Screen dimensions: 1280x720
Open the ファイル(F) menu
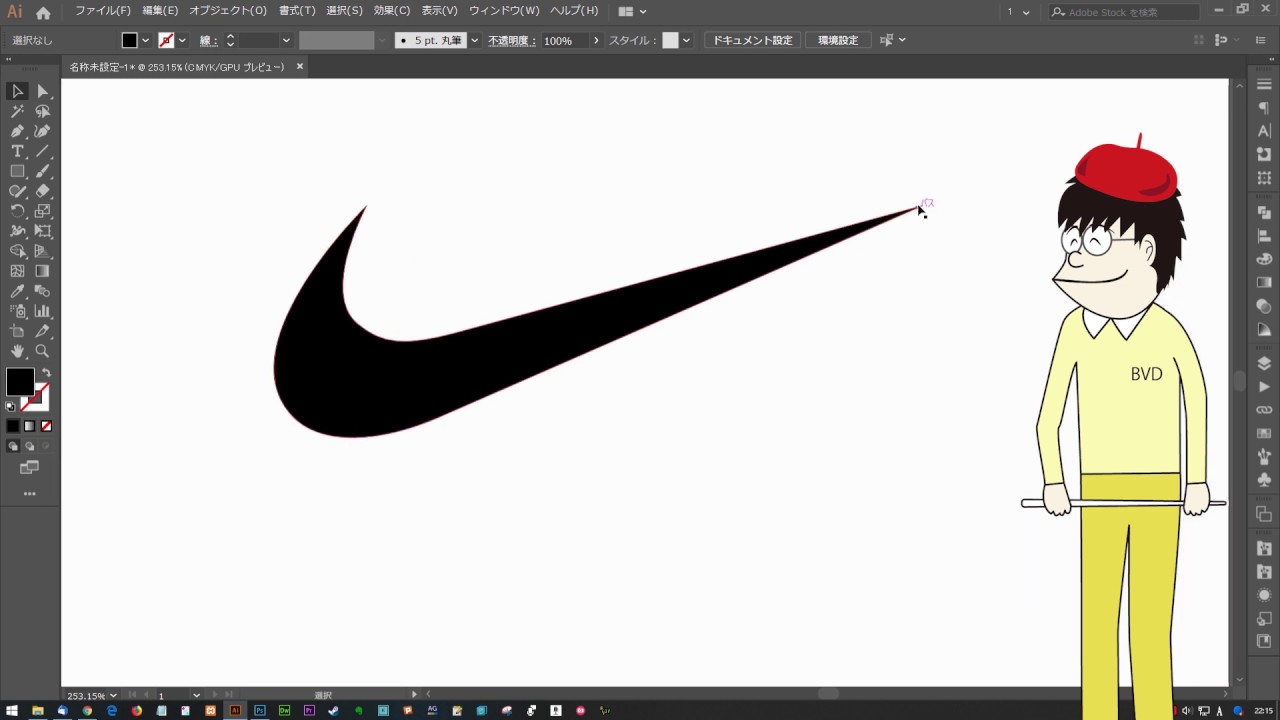click(x=103, y=11)
